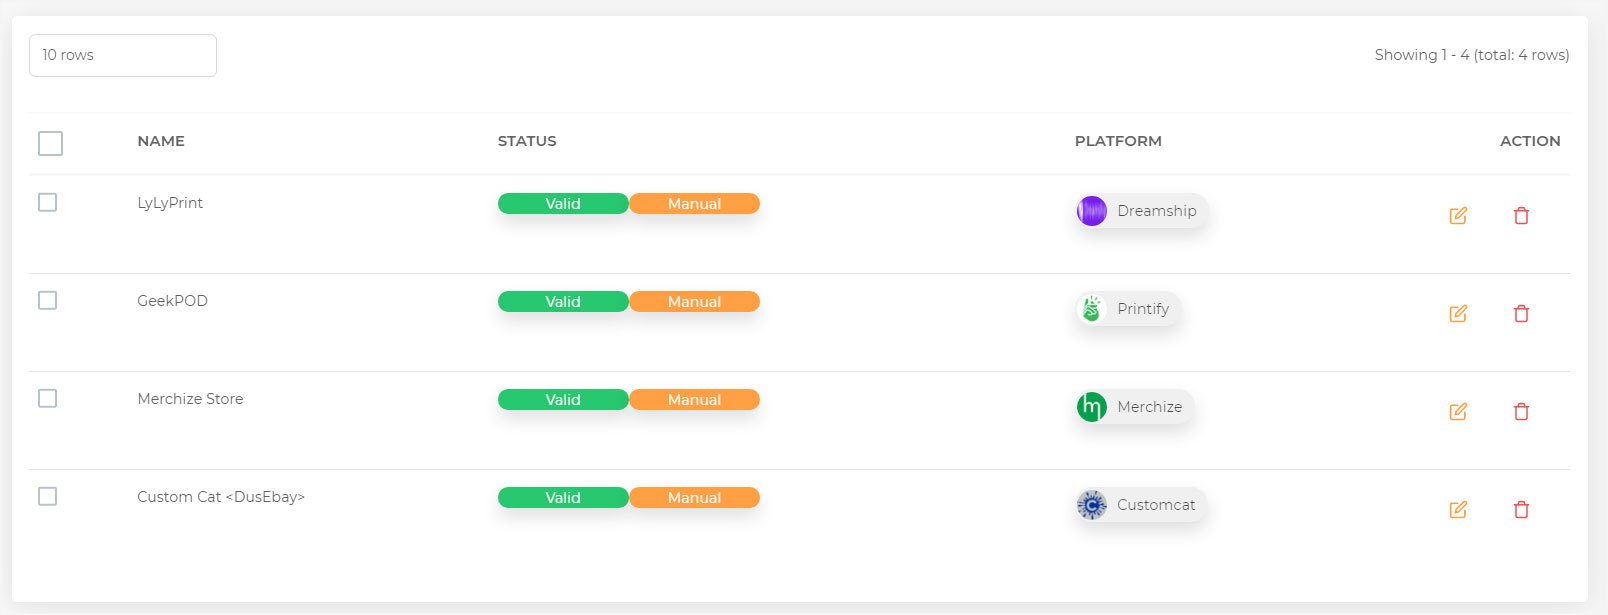Click the Dreamship platform label
Image resolution: width=1608 pixels, height=615 pixels.
point(1157,211)
